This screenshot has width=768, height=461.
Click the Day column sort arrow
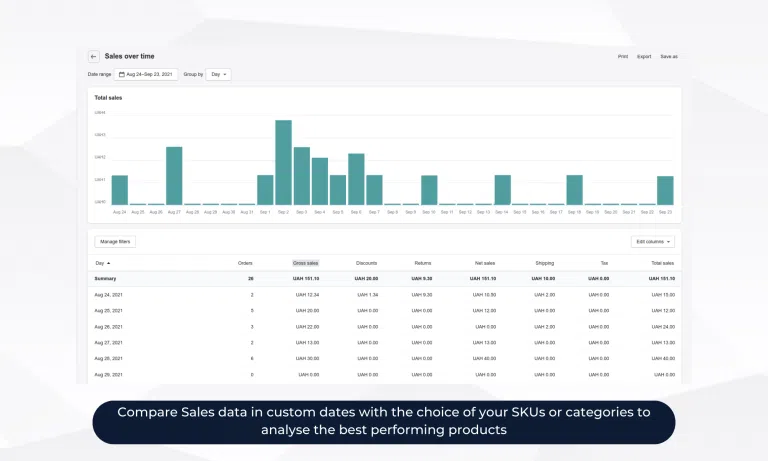[x=108, y=263]
